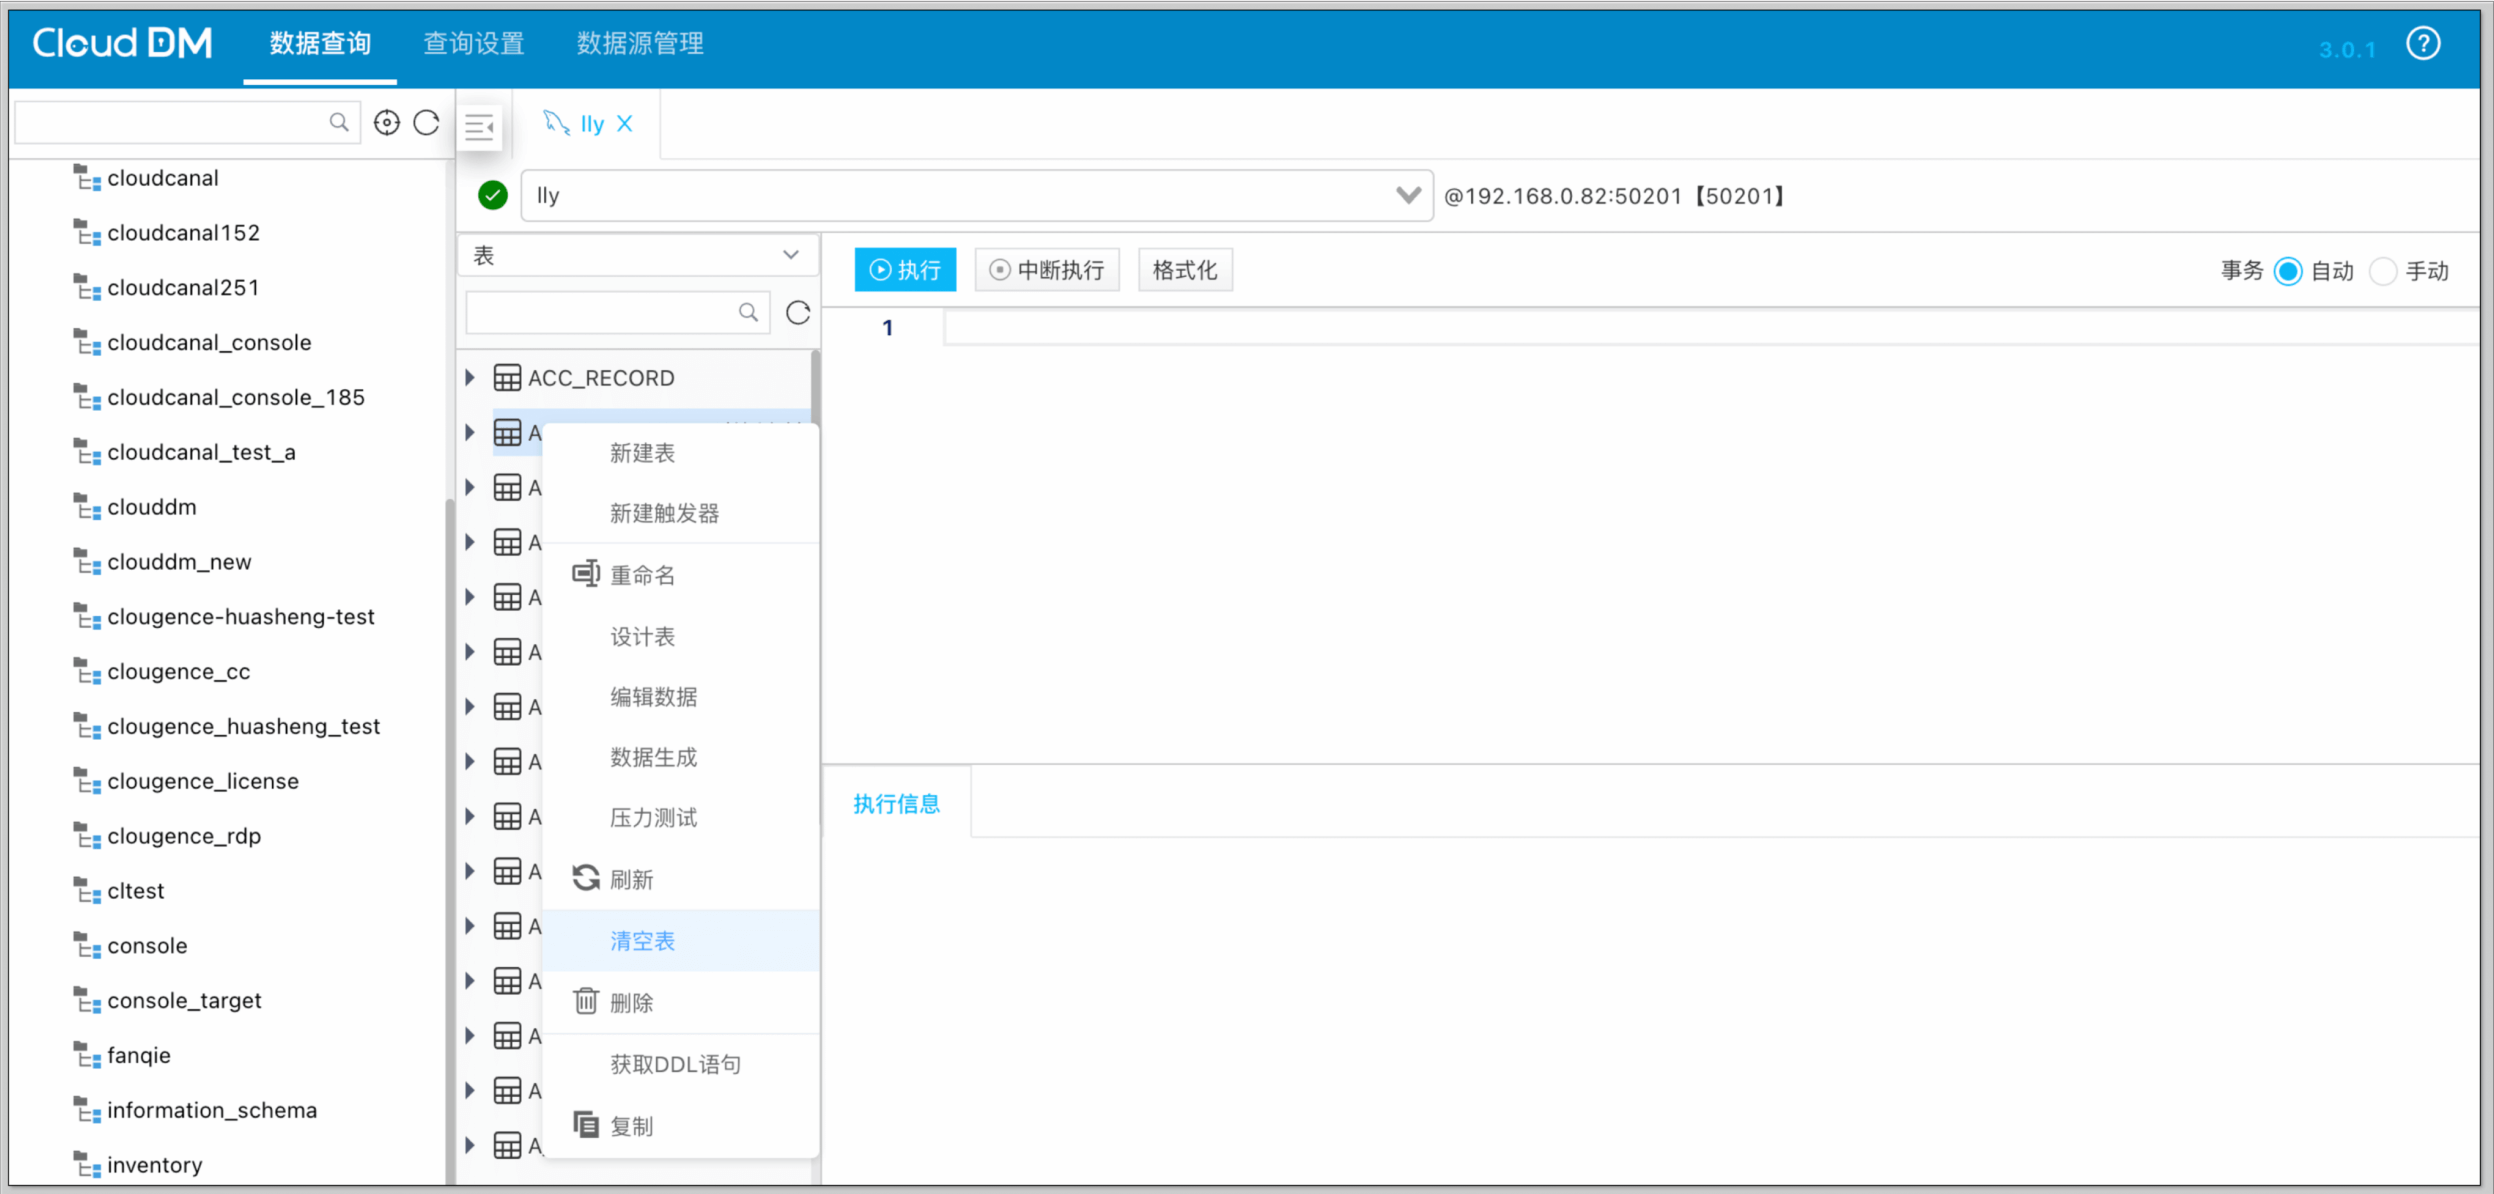
Task: Select the 自动 transaction radio button
Action: pyautogui.click(x=2288, y=271)
